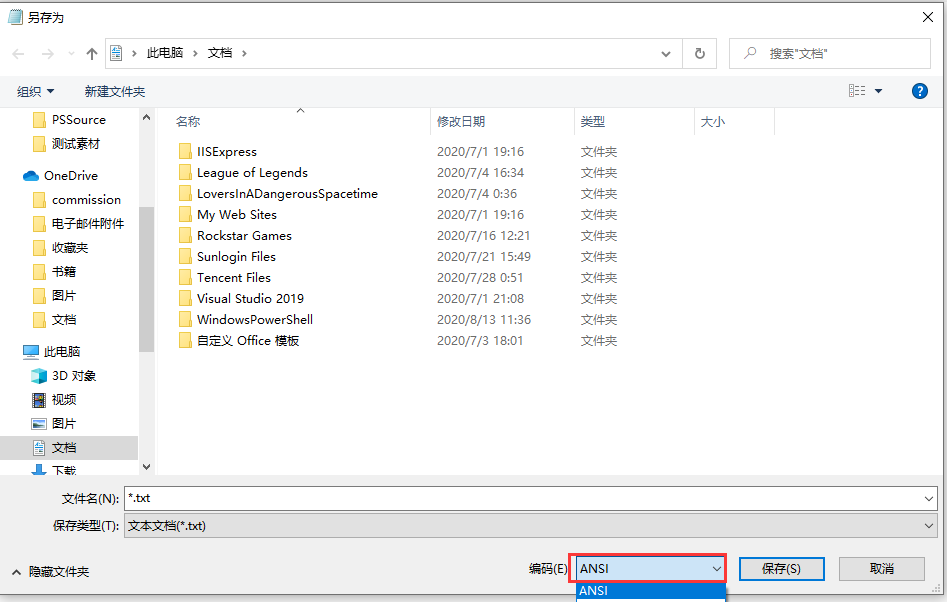947x602 pixels.
Task: Expand address bar history dropdown
Action: point(666,54)
